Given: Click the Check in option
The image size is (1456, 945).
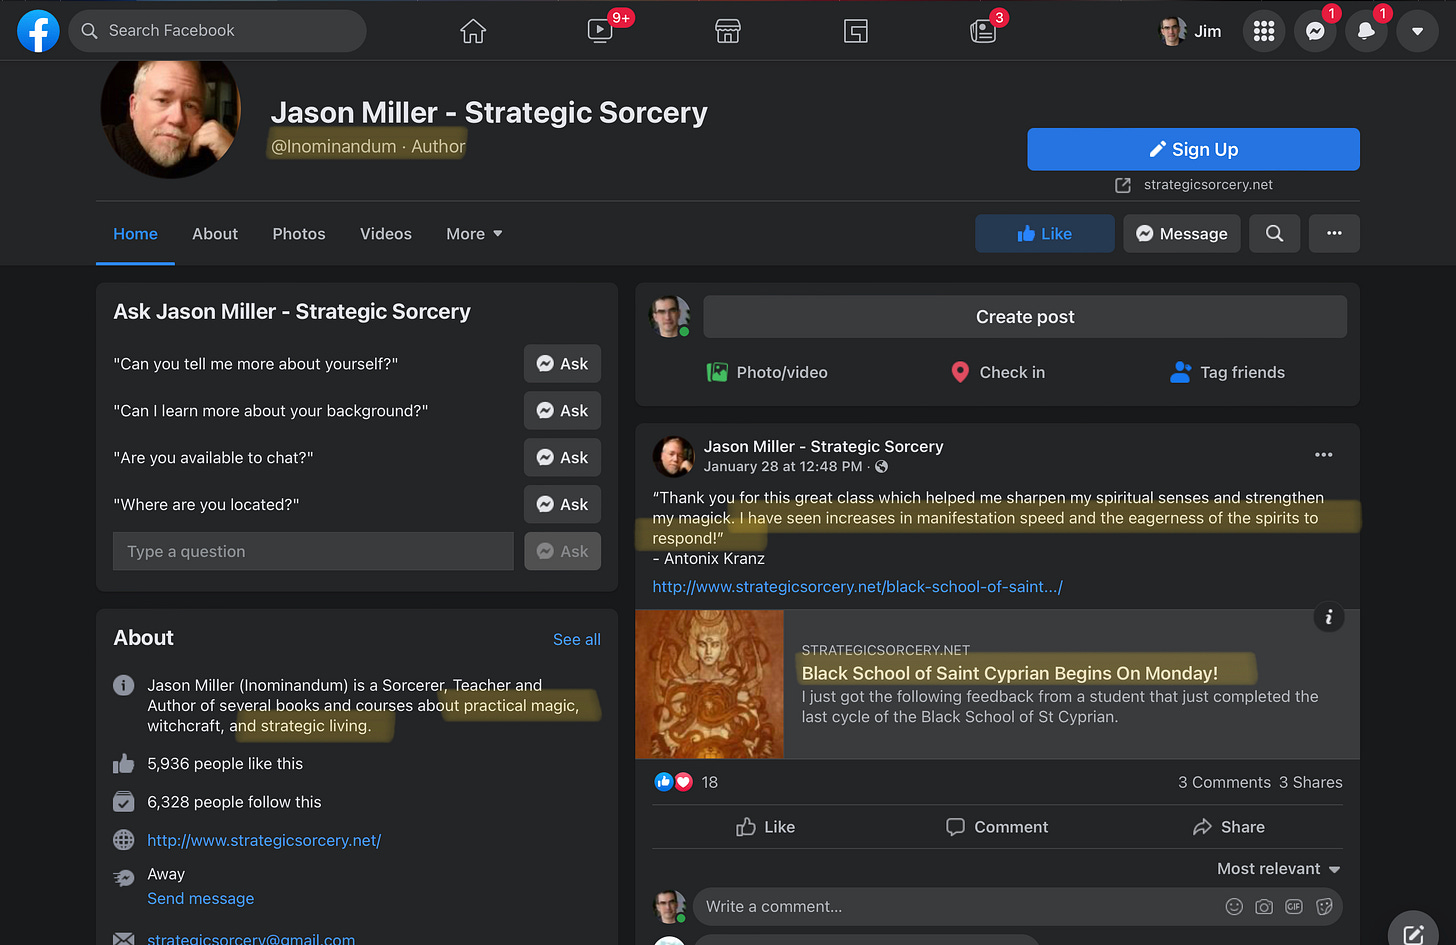Looking at the screenshot, I should (x=997, y=372).
